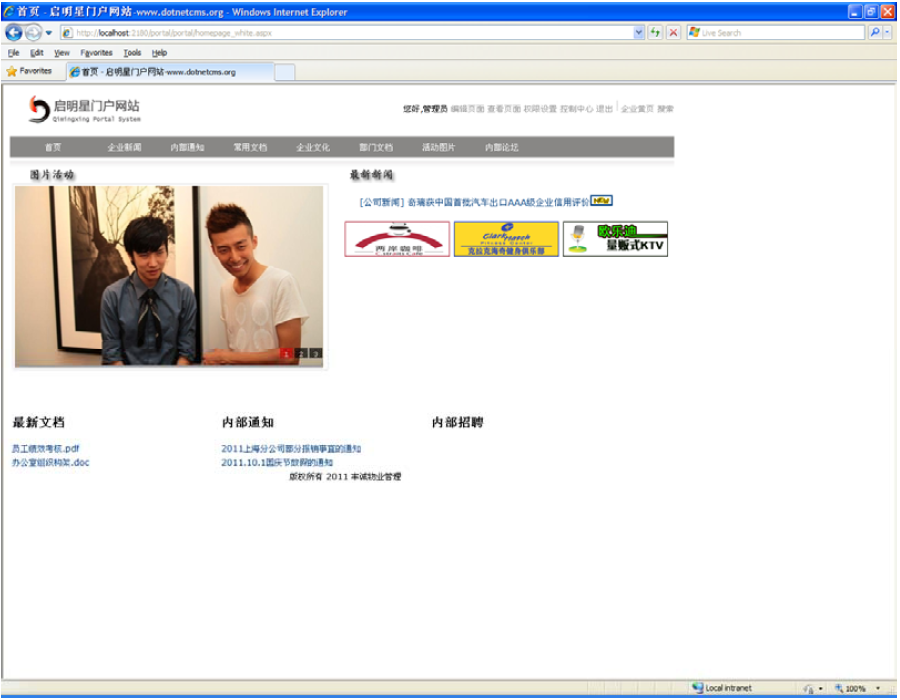Open 常用文档 in the navigation bar
This screenshot has width=900, height=700.
tap(250, 147)
